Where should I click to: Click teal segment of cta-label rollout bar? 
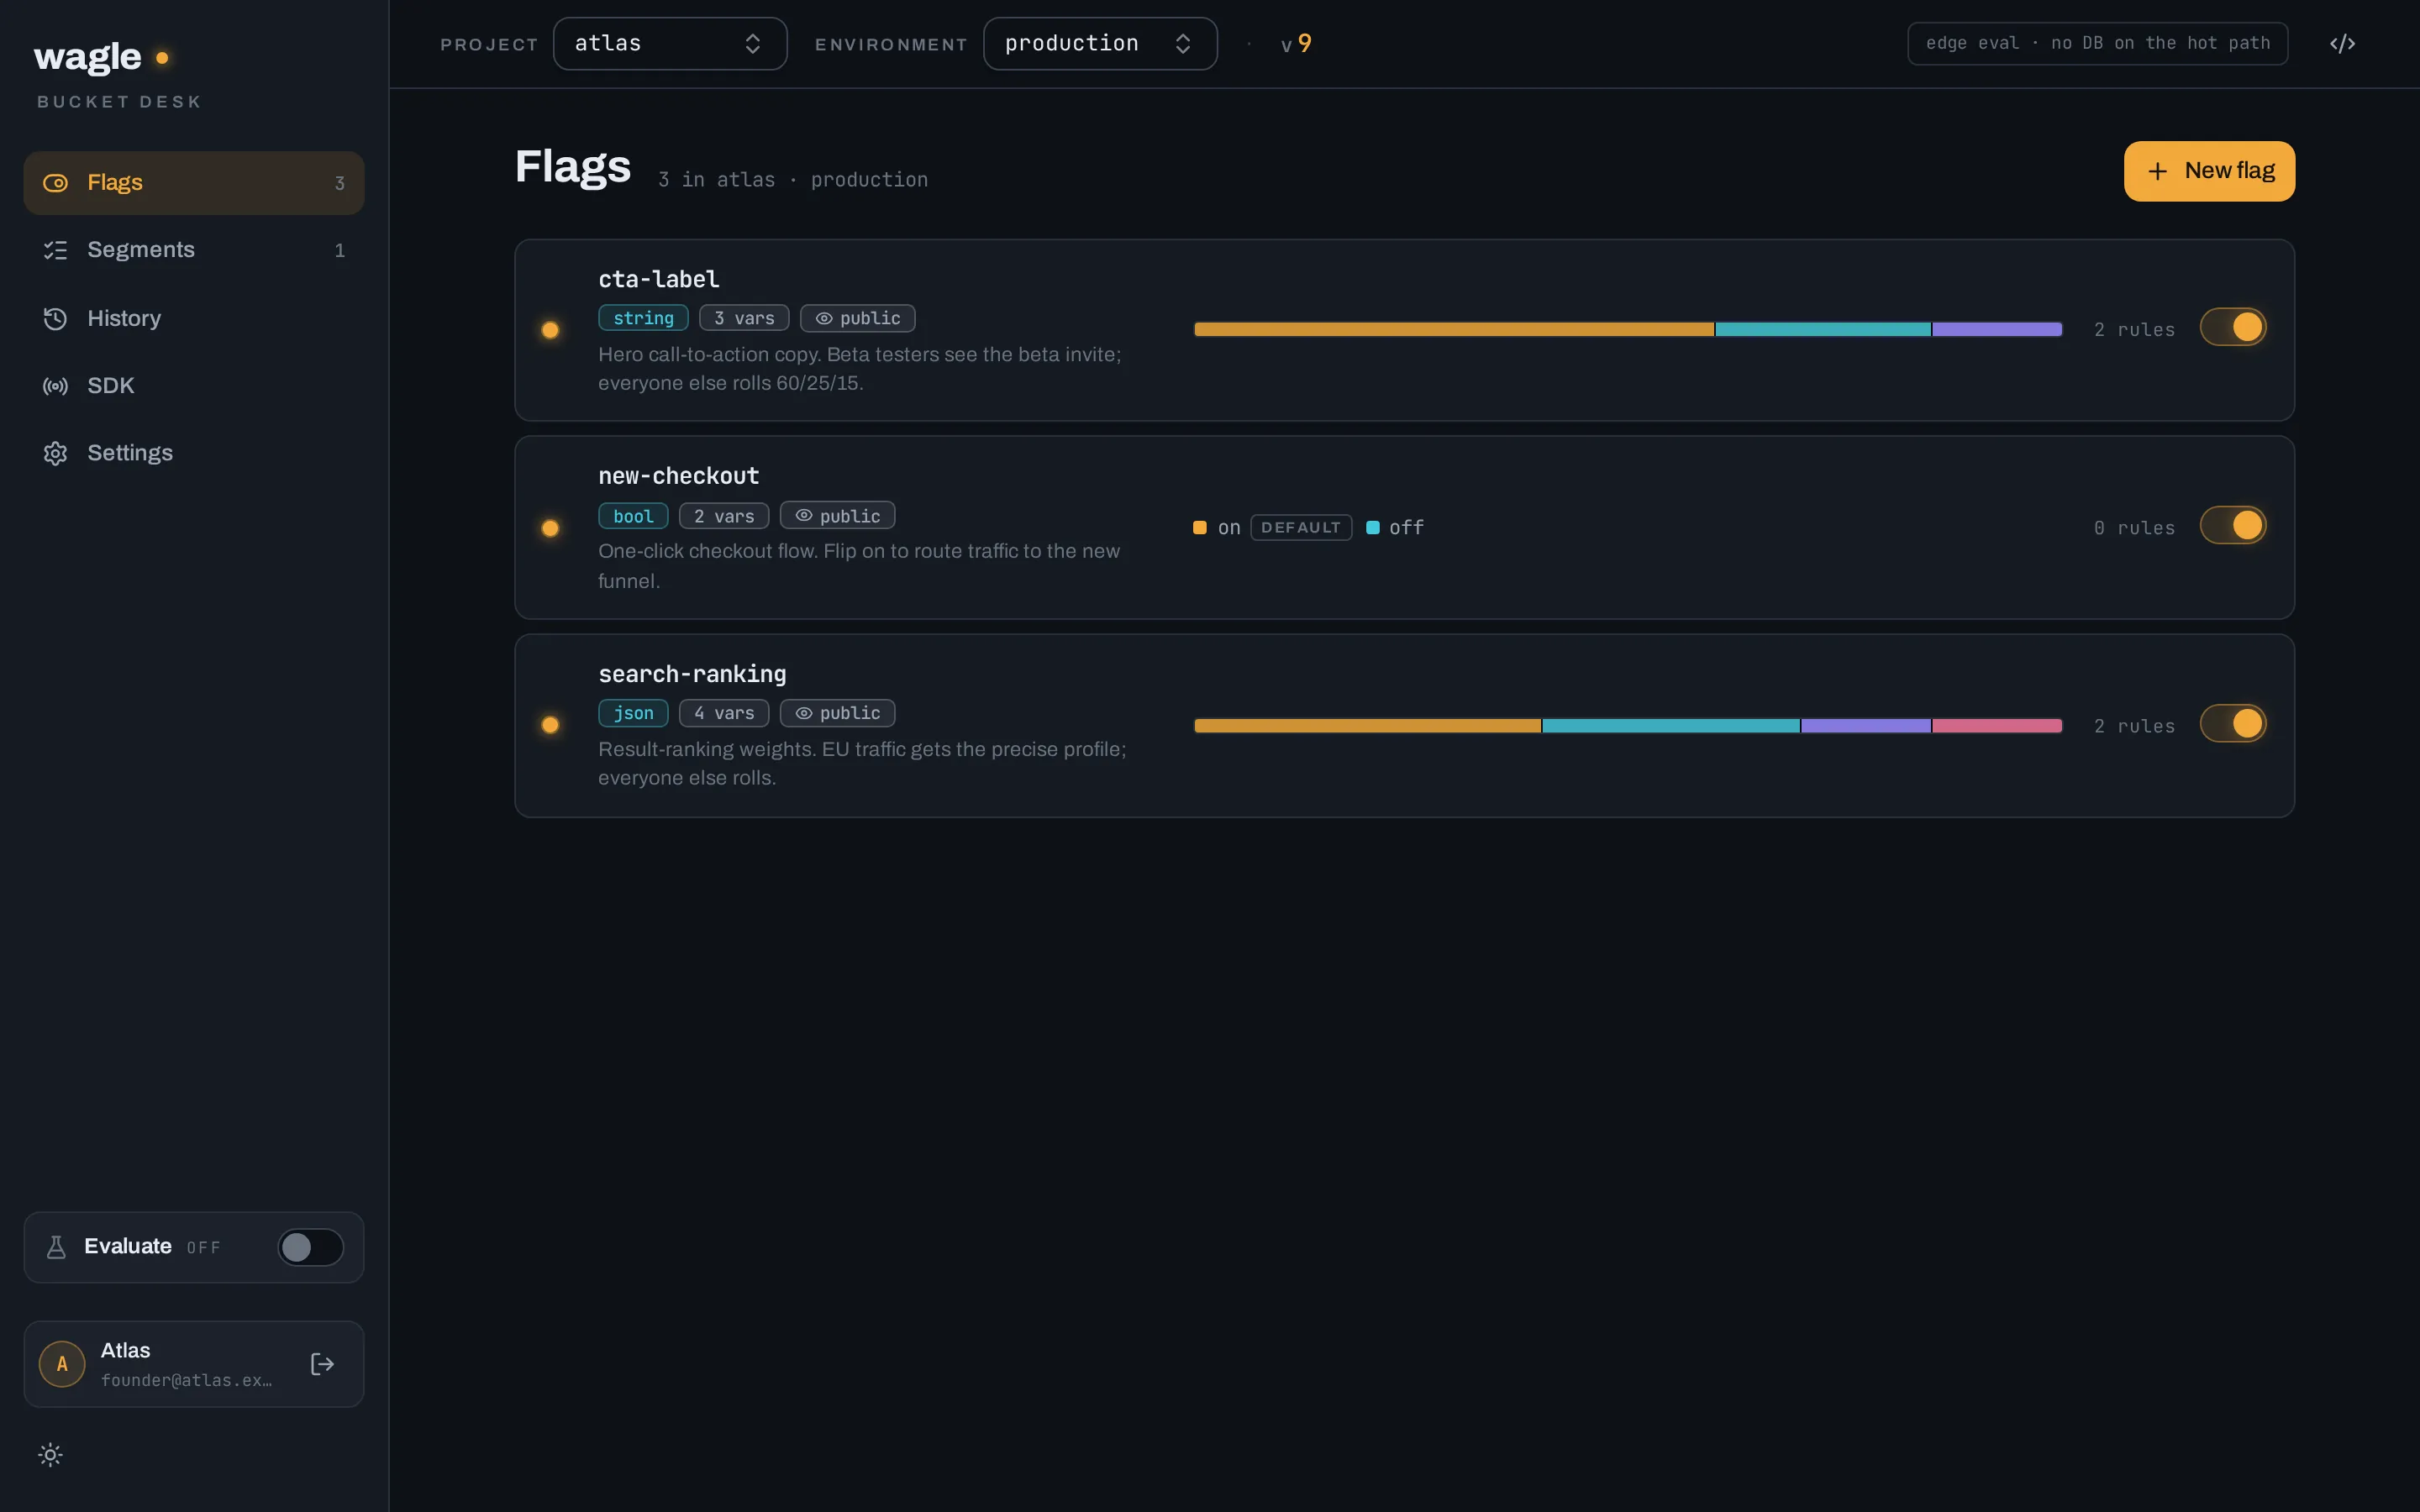[x=1823, y=329]
